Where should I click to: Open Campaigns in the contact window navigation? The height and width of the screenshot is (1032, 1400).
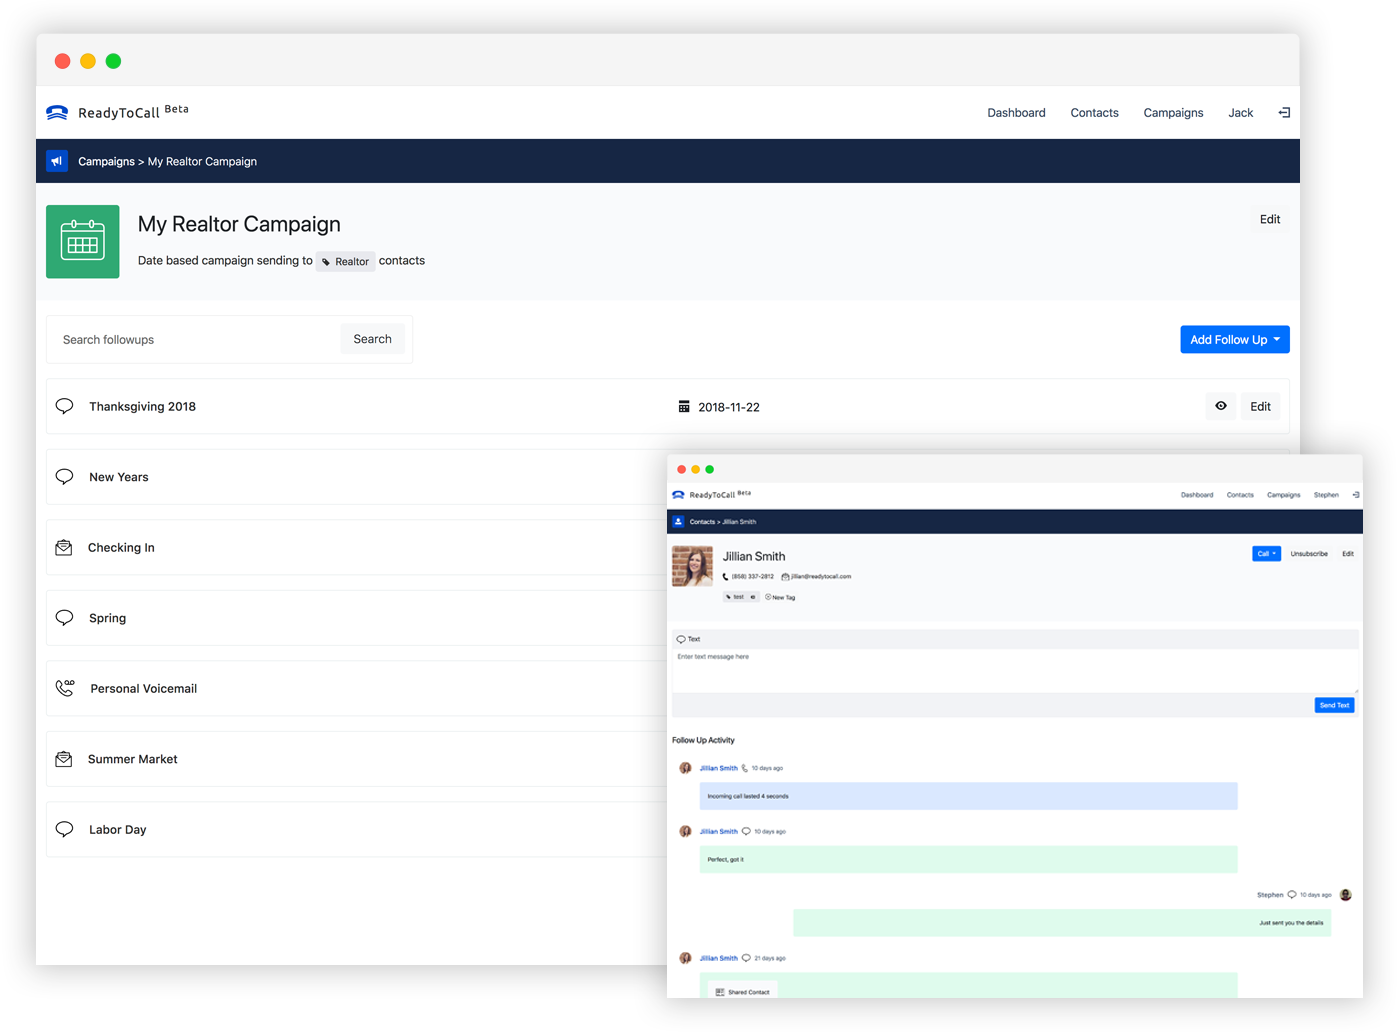pos(1284,495)
